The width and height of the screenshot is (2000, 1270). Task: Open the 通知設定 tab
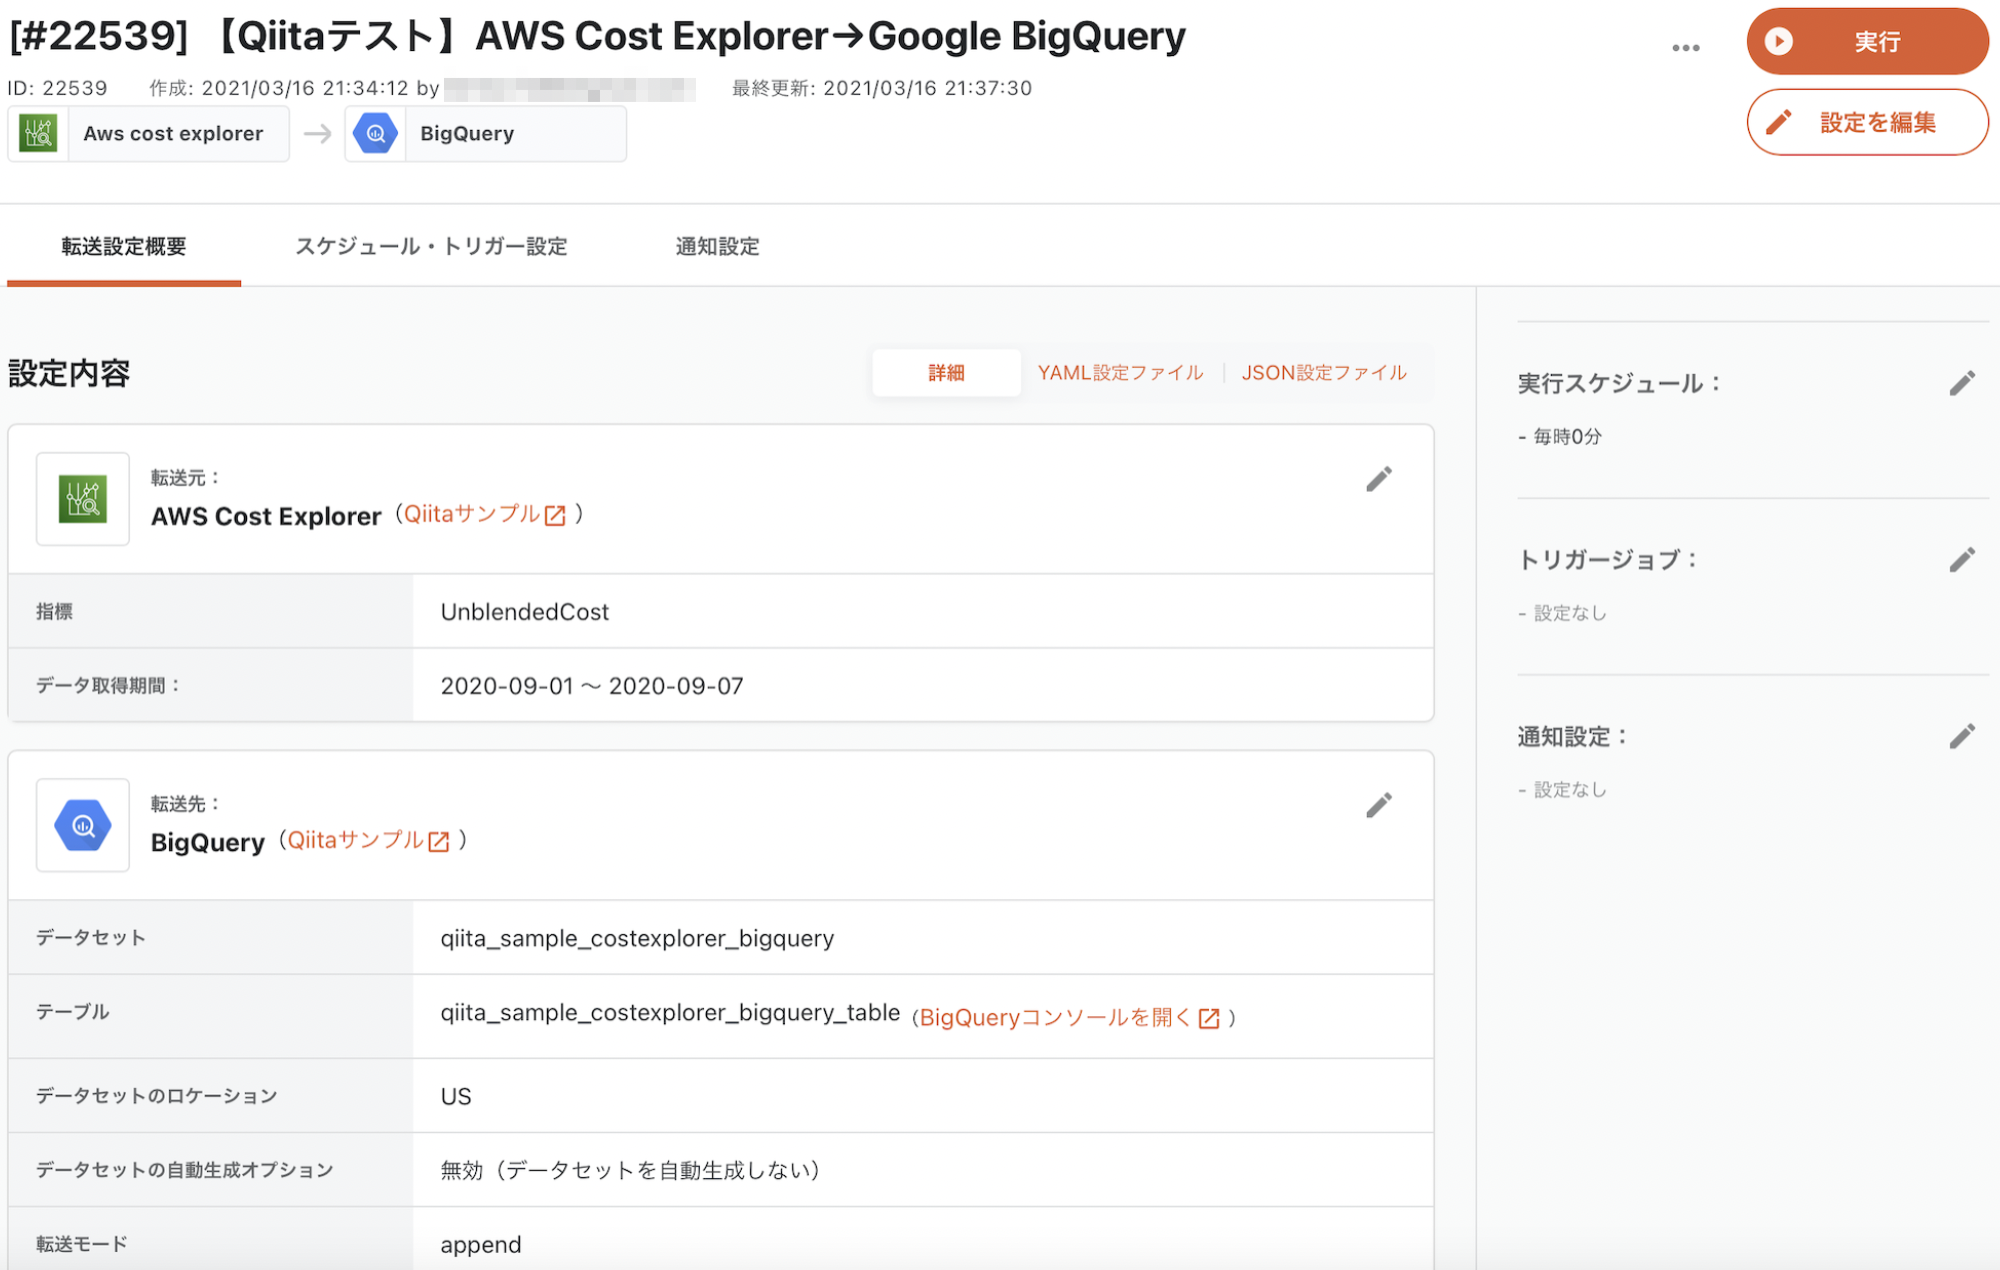717,246
